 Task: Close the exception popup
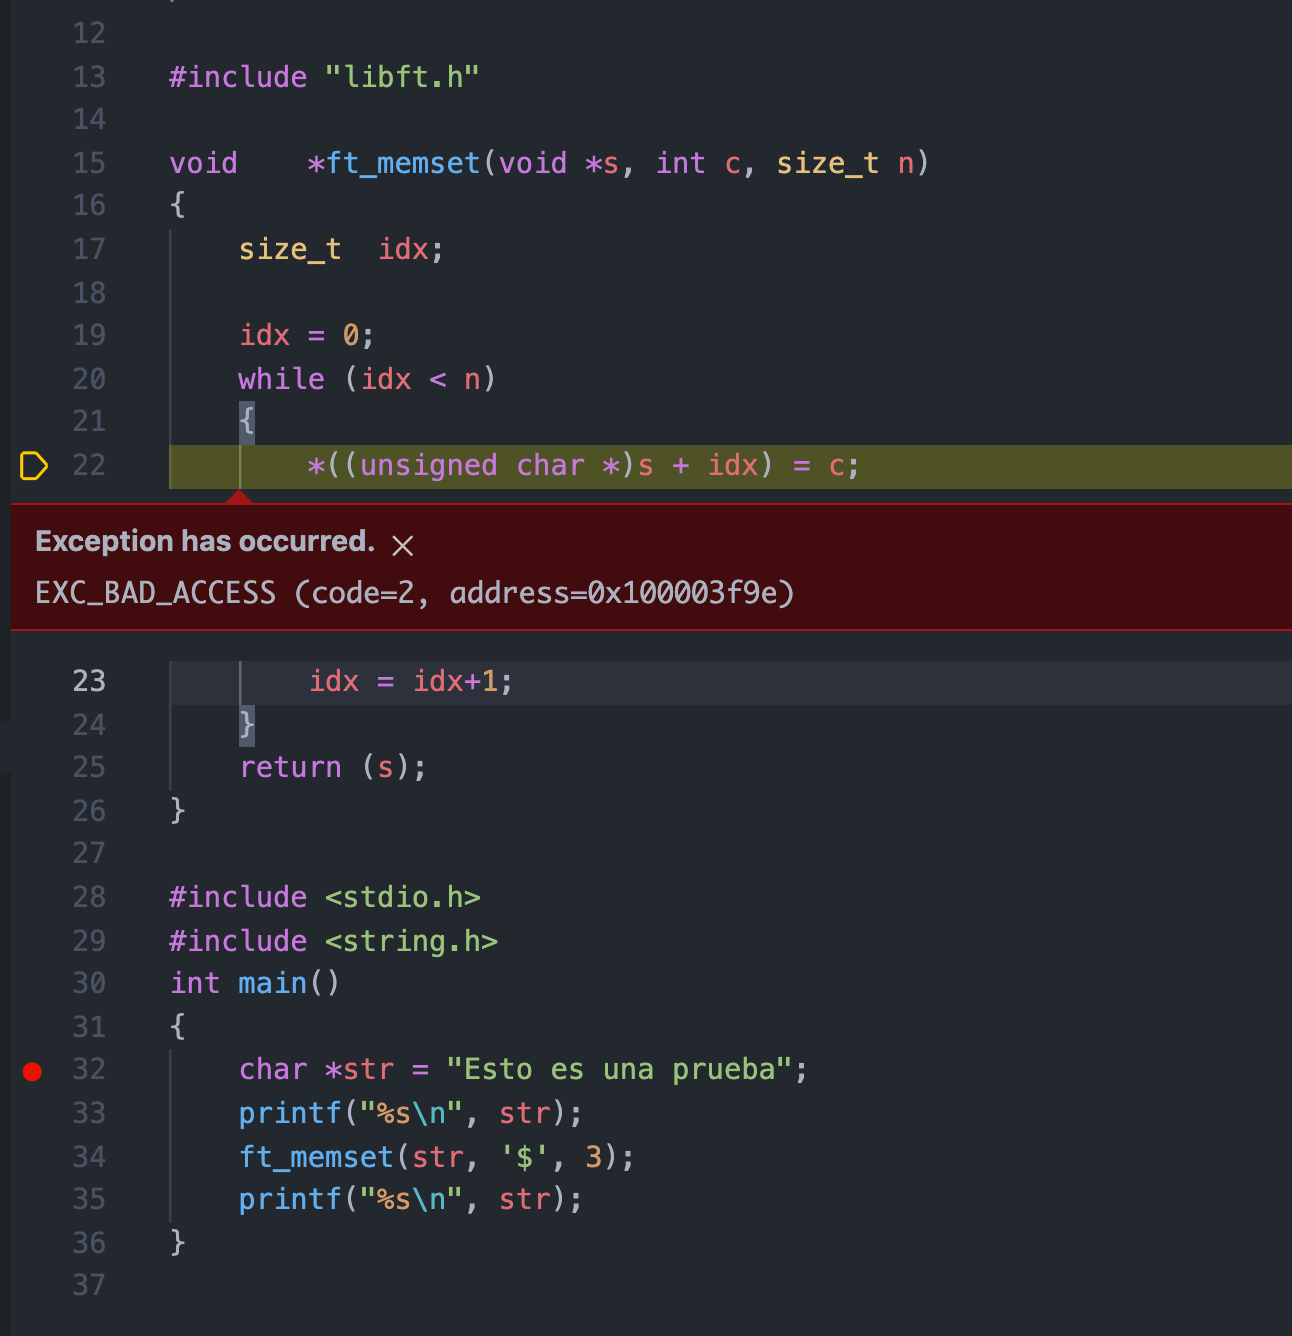tap(403, 545)
